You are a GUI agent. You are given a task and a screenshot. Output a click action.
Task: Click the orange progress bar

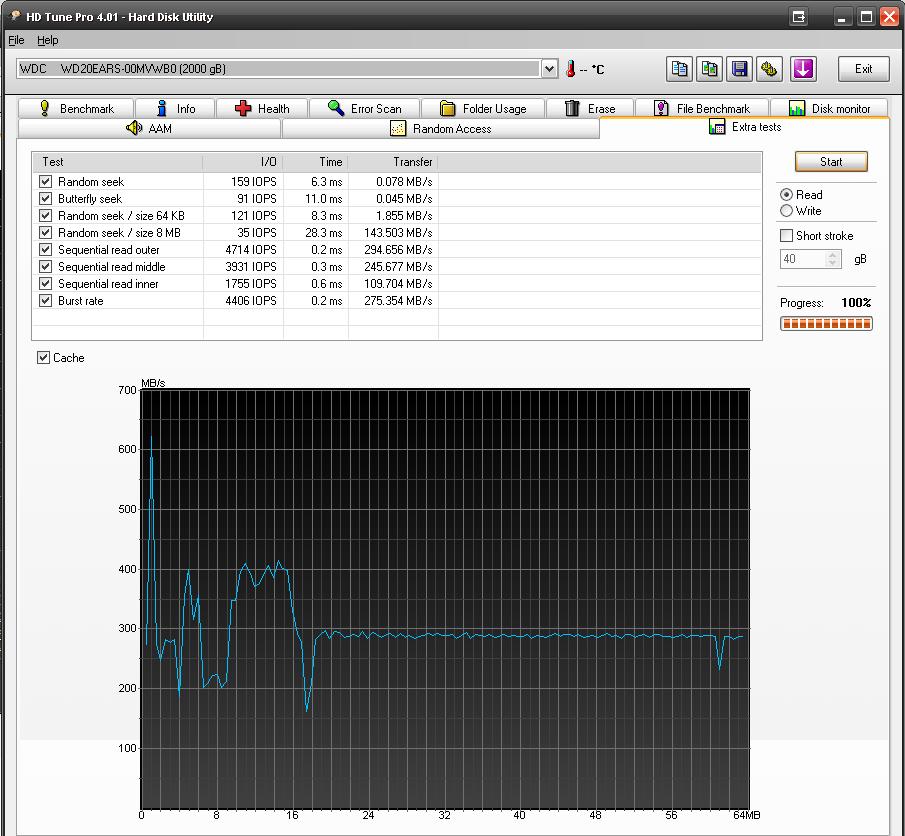click(x=826, y=324)
